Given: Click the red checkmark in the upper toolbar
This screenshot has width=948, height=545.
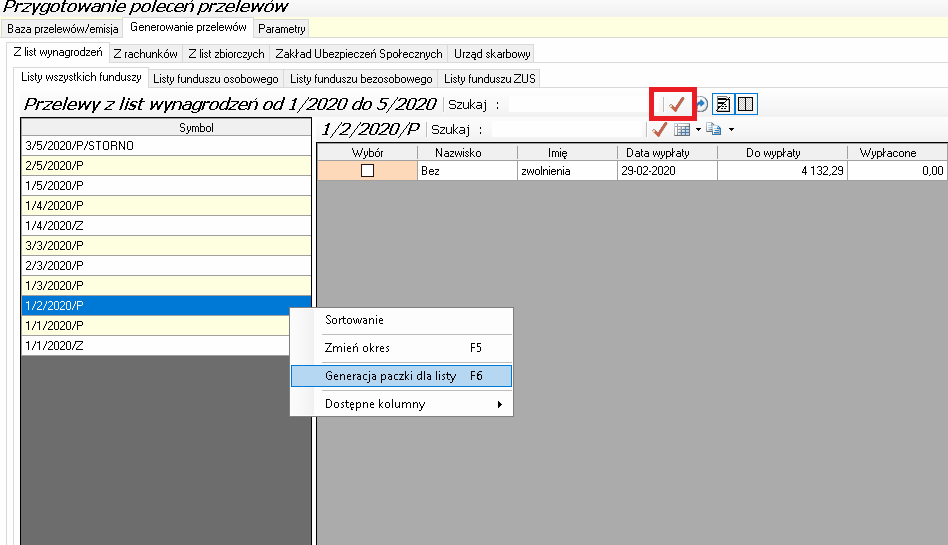Looking at the screenshot, I should click(x=677, y=104).
